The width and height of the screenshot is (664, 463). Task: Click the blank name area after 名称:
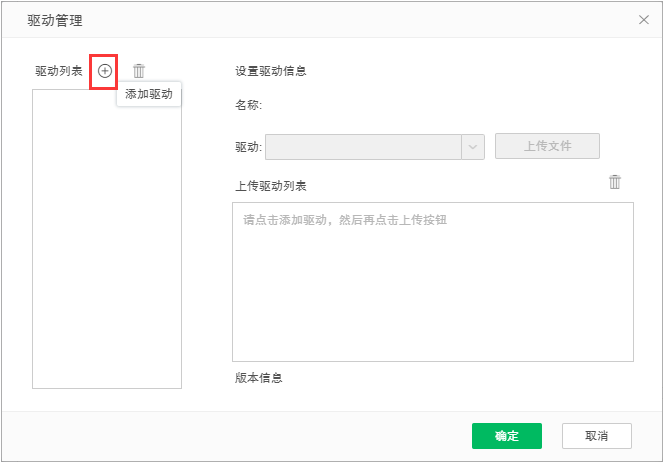pos(400,104)
